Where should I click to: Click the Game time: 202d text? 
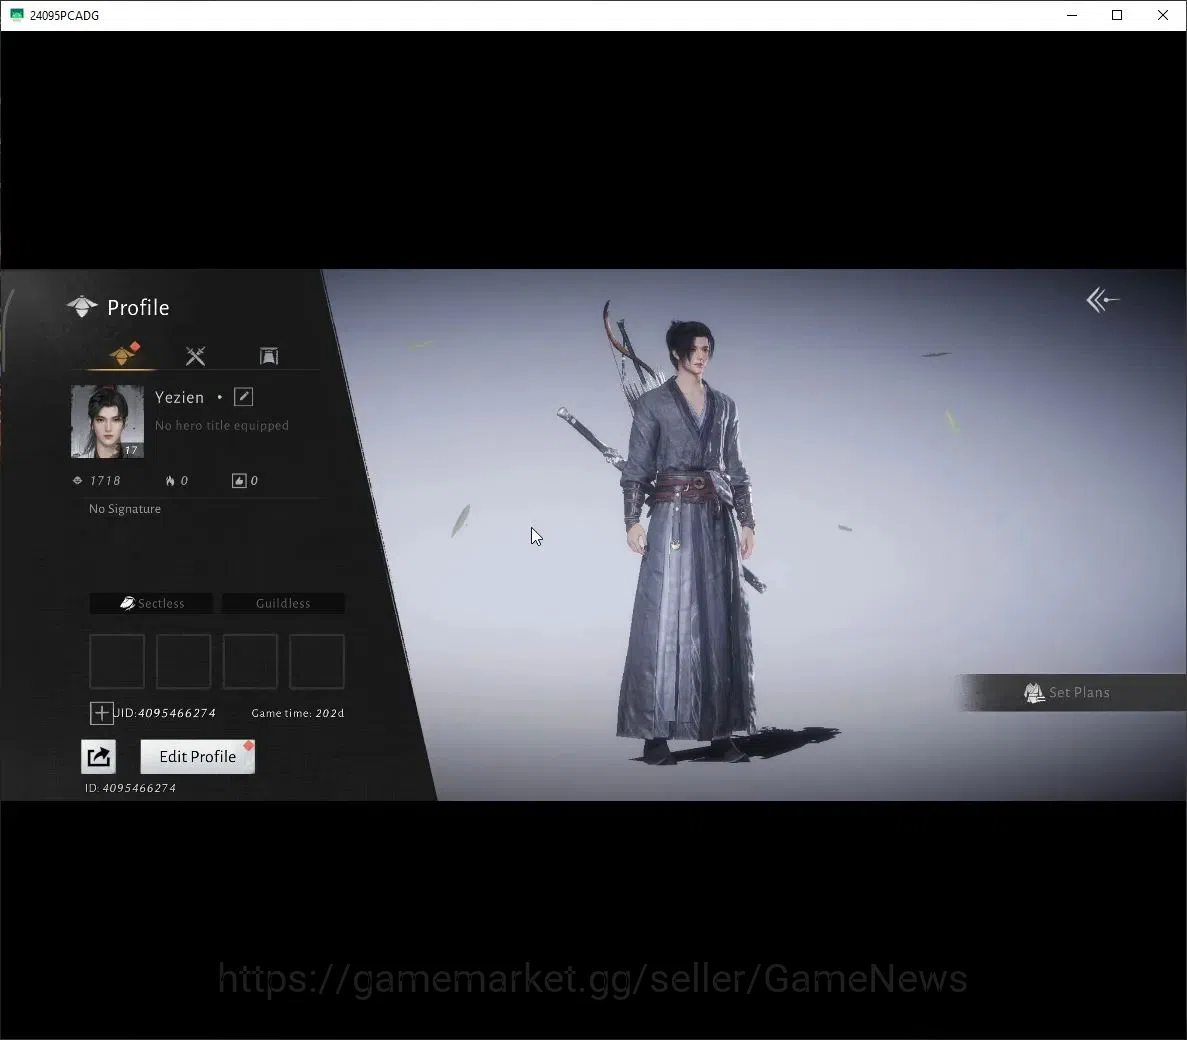pos(298,713)
